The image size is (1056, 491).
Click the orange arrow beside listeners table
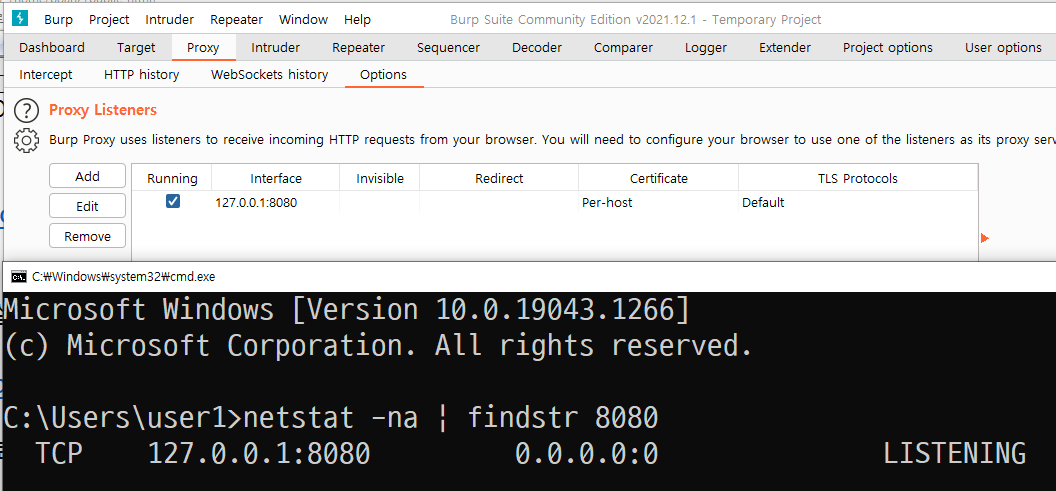(985, 238)
